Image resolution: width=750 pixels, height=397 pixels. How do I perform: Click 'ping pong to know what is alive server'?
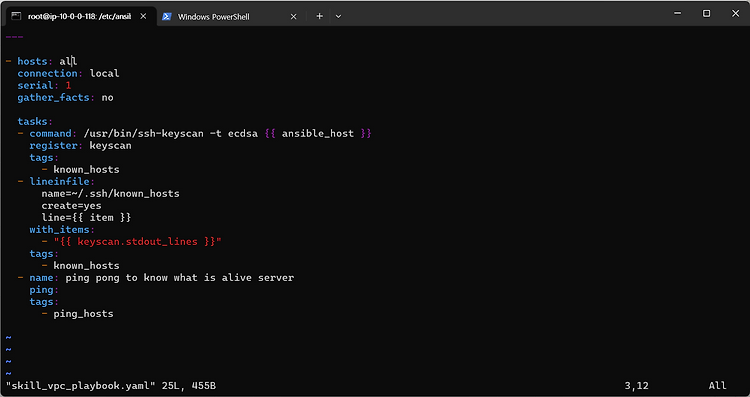[x=179, y=277]
